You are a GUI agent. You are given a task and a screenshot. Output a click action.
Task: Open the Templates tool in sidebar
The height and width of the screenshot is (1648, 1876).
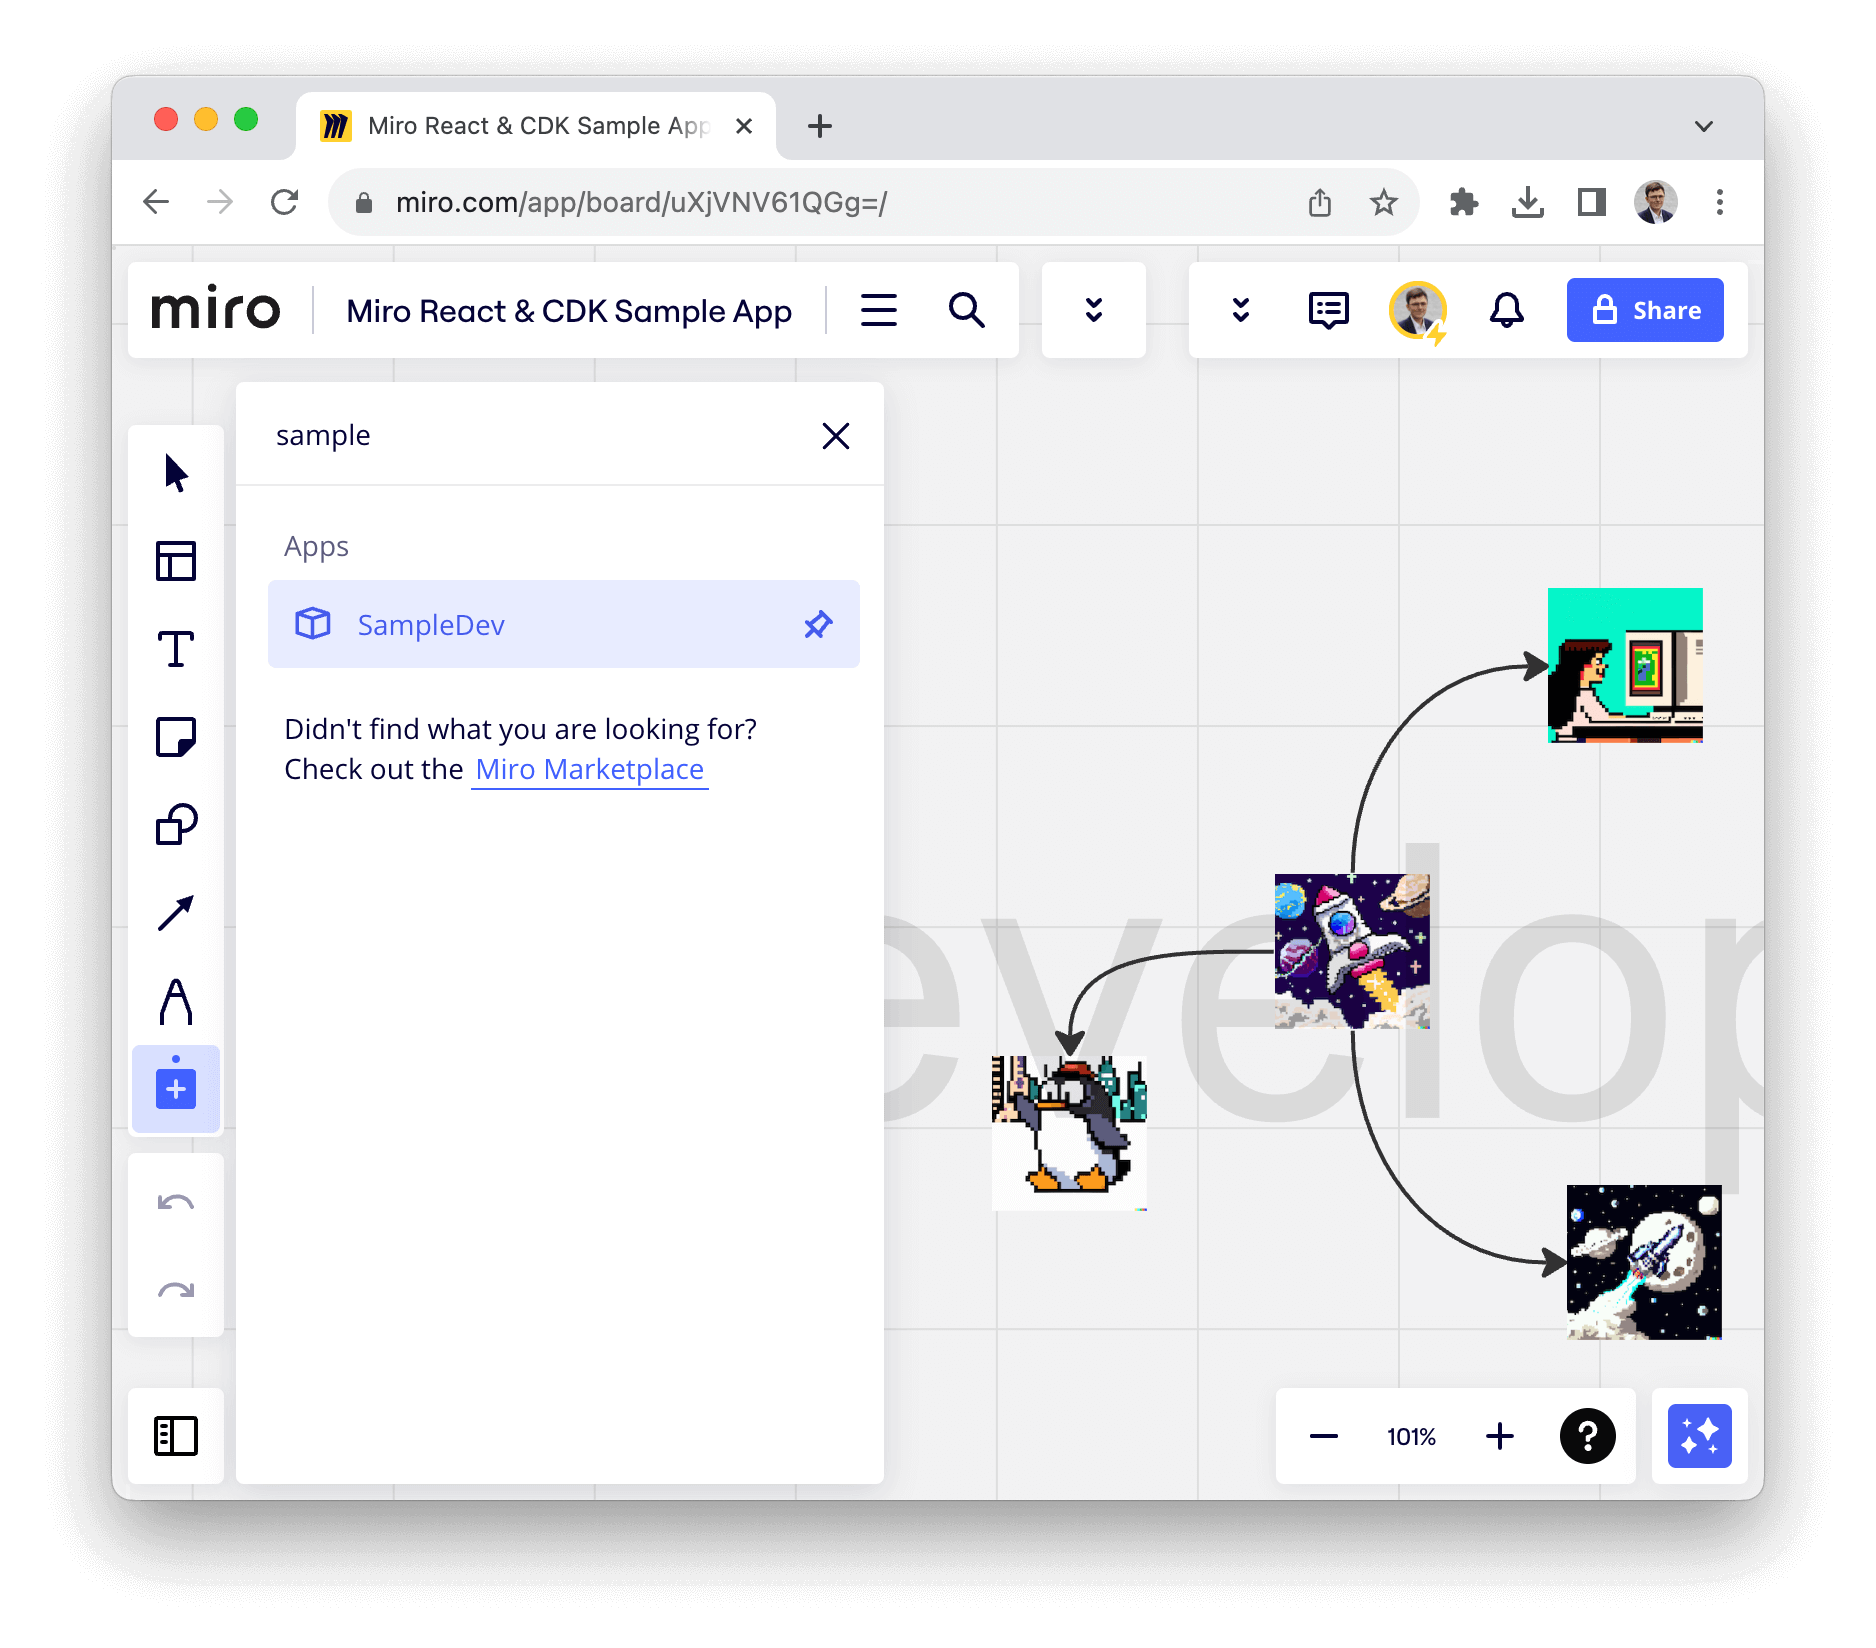pos(176,561)
